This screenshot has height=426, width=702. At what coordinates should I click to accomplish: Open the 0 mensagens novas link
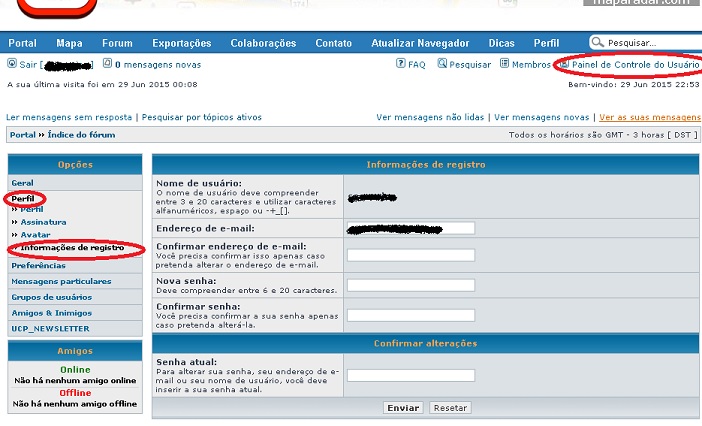(158, 65)
